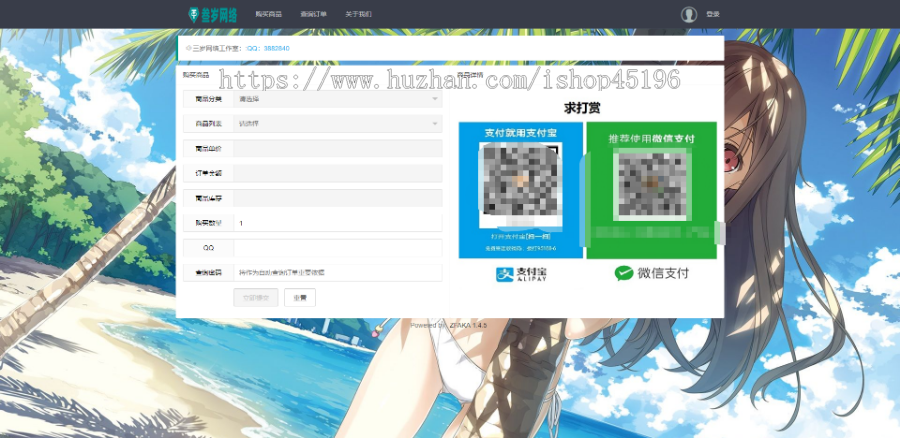
Task: Click the user avatar icon in header
Action: [x=689, y=15]
